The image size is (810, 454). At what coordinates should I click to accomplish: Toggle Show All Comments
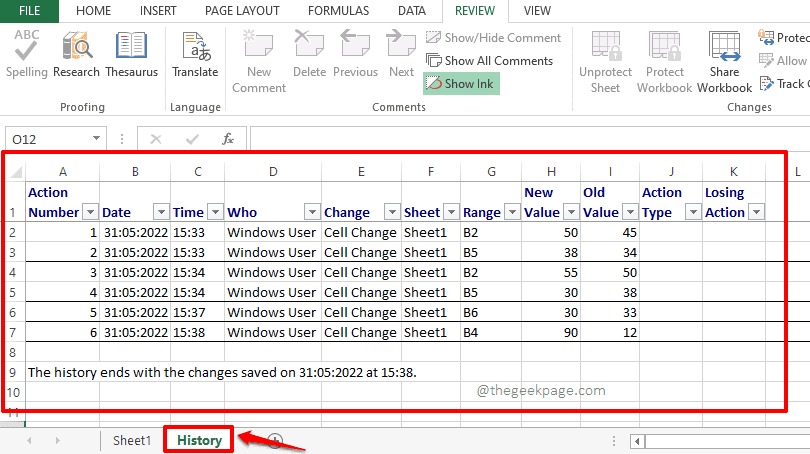tap(488, 60)
